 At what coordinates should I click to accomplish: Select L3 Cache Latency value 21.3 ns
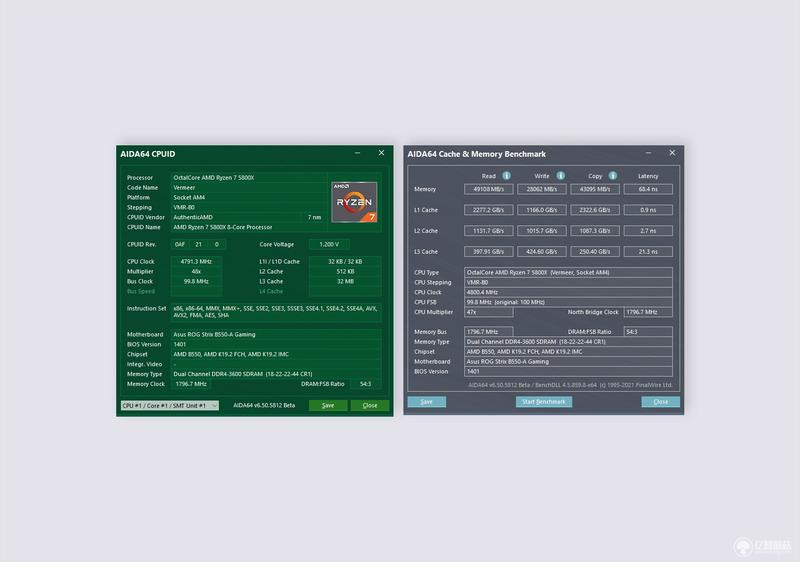(648, 252)
